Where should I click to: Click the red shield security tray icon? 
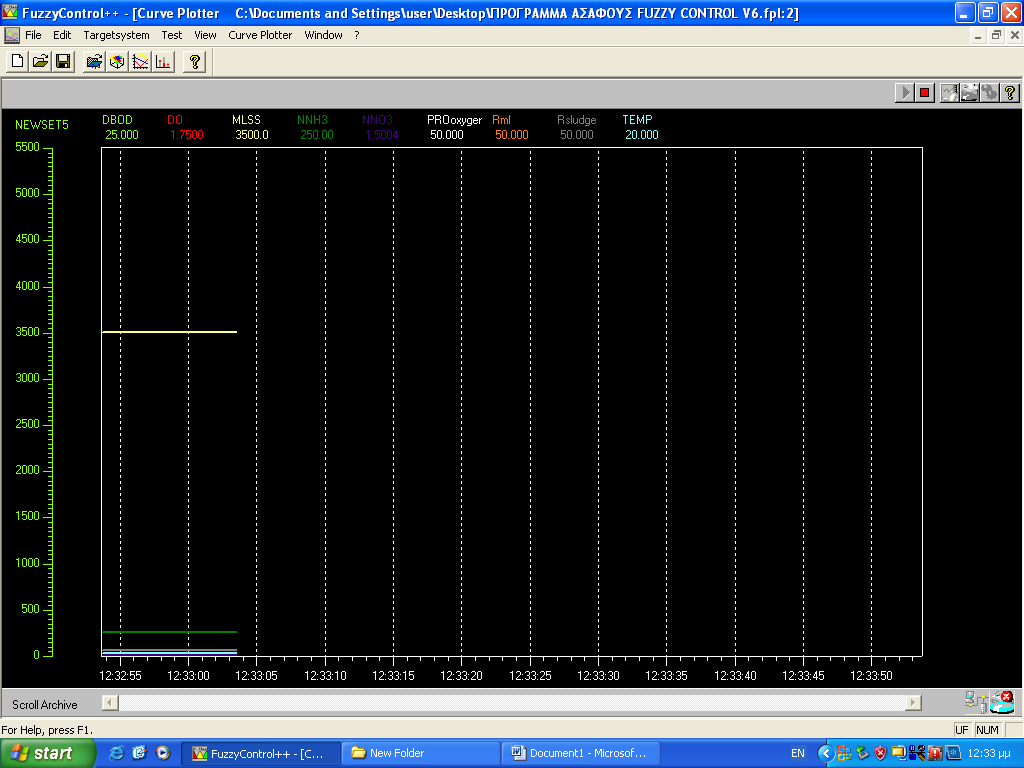pos(880,754)
